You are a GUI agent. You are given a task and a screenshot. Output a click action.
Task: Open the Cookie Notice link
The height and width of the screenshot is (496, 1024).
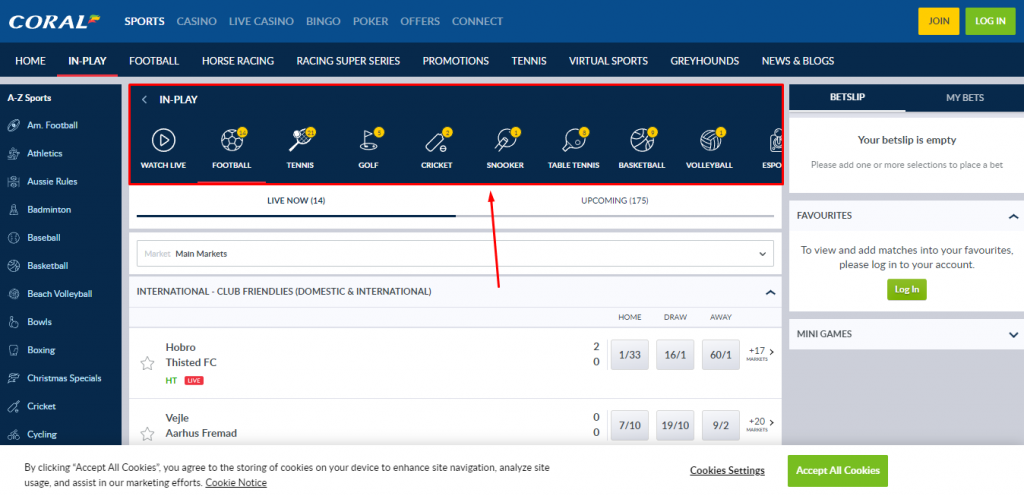click(236, 483)
